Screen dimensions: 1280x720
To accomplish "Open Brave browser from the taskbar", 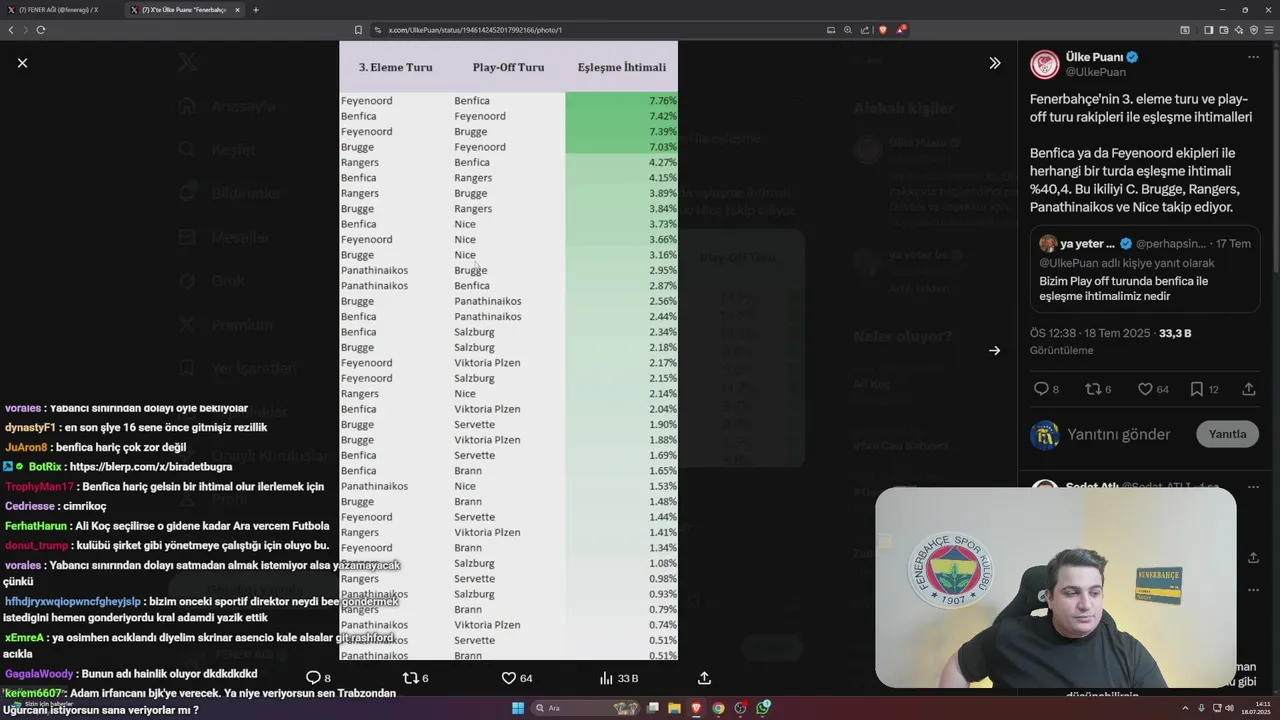I will pyautogui.click(x=697, y=708).
